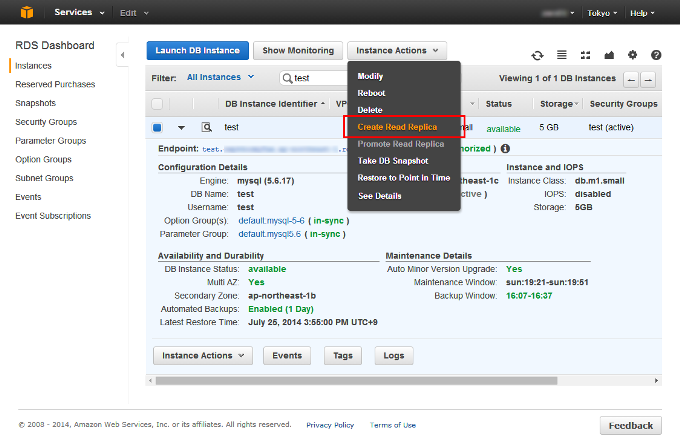Open Event Subscriptions in the sidebar
The width and height of the screenshot is (680, 440).
click(53, 216)
